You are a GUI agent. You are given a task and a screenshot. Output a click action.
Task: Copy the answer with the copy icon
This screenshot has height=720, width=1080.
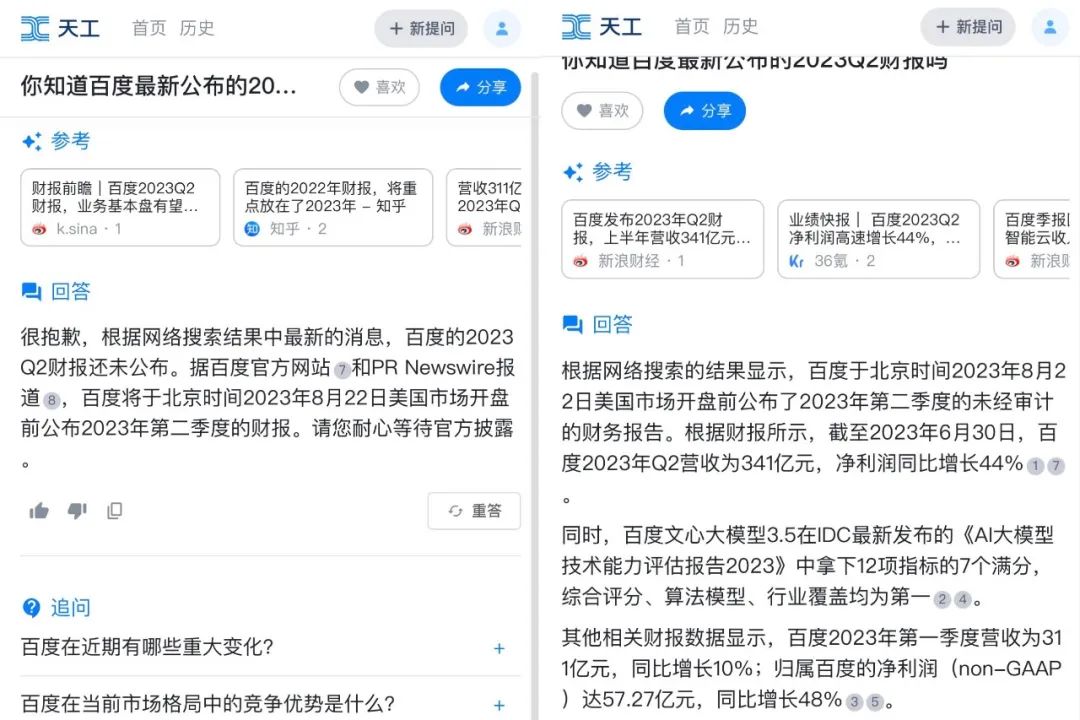[x=114, y=511]
